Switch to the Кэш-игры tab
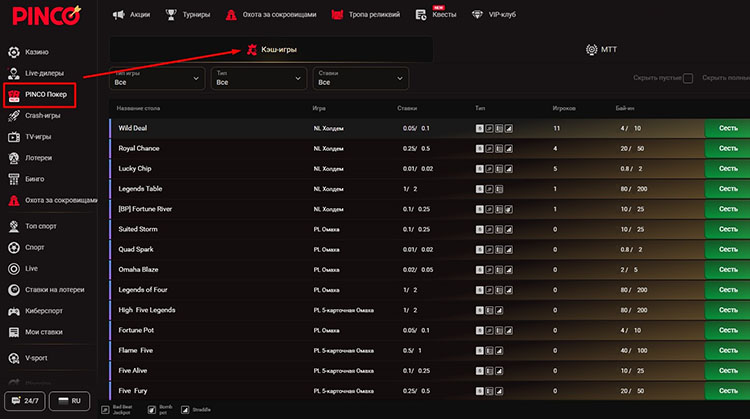750x419 pixels. pyautogui.click(x=271, y=49)
